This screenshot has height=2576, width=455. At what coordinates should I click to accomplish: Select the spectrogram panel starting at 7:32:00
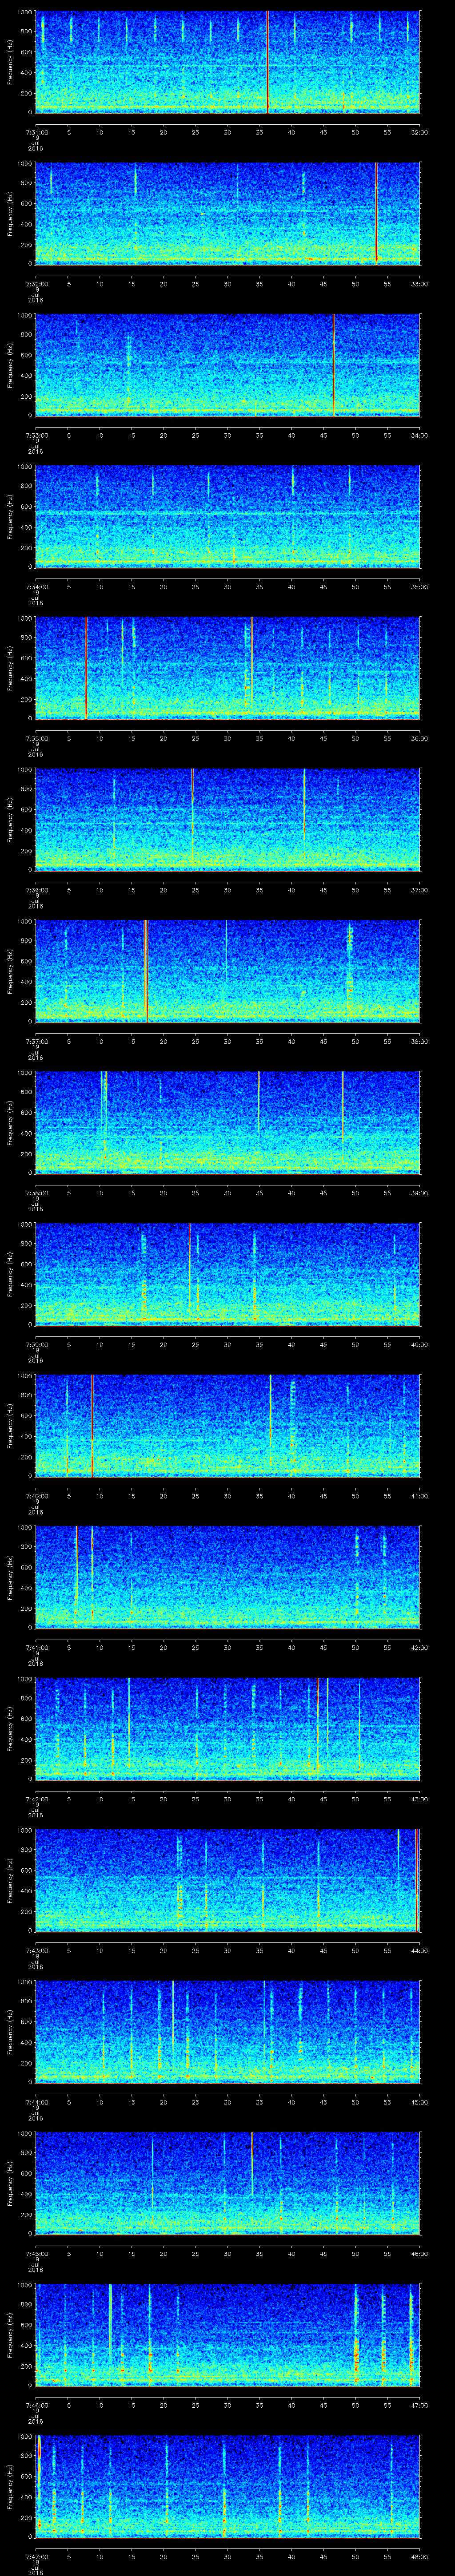coord(228,213)
